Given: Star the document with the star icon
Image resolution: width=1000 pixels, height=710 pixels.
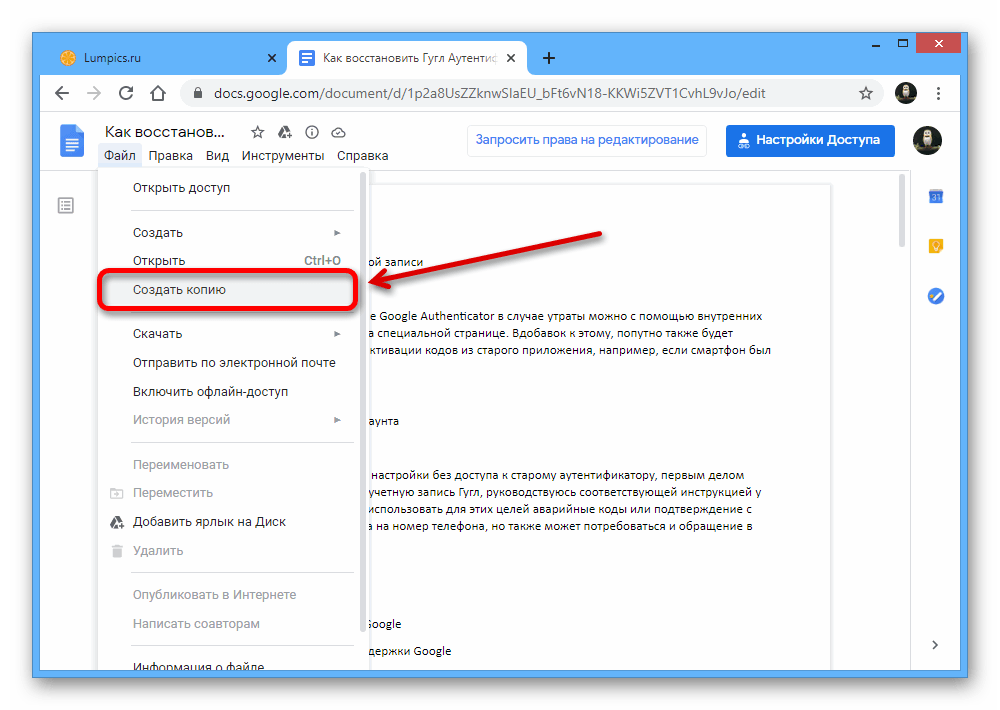Looking at the screenshot, I should (x=257, y=132).
